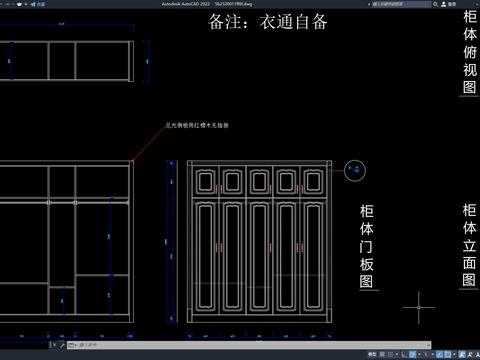Click the Plot printer icon in quick access toolbar
Image resolution: width=480 pixels, height=360 pixels.
click(x=19, y=4)
